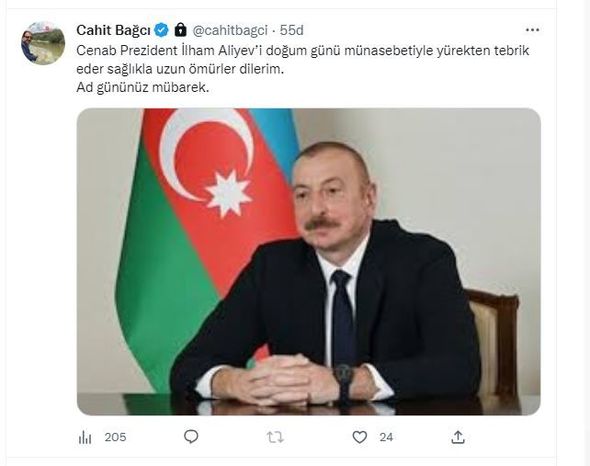
Task: Click the share upload arrow icon
Action: [x=458, y=437]
